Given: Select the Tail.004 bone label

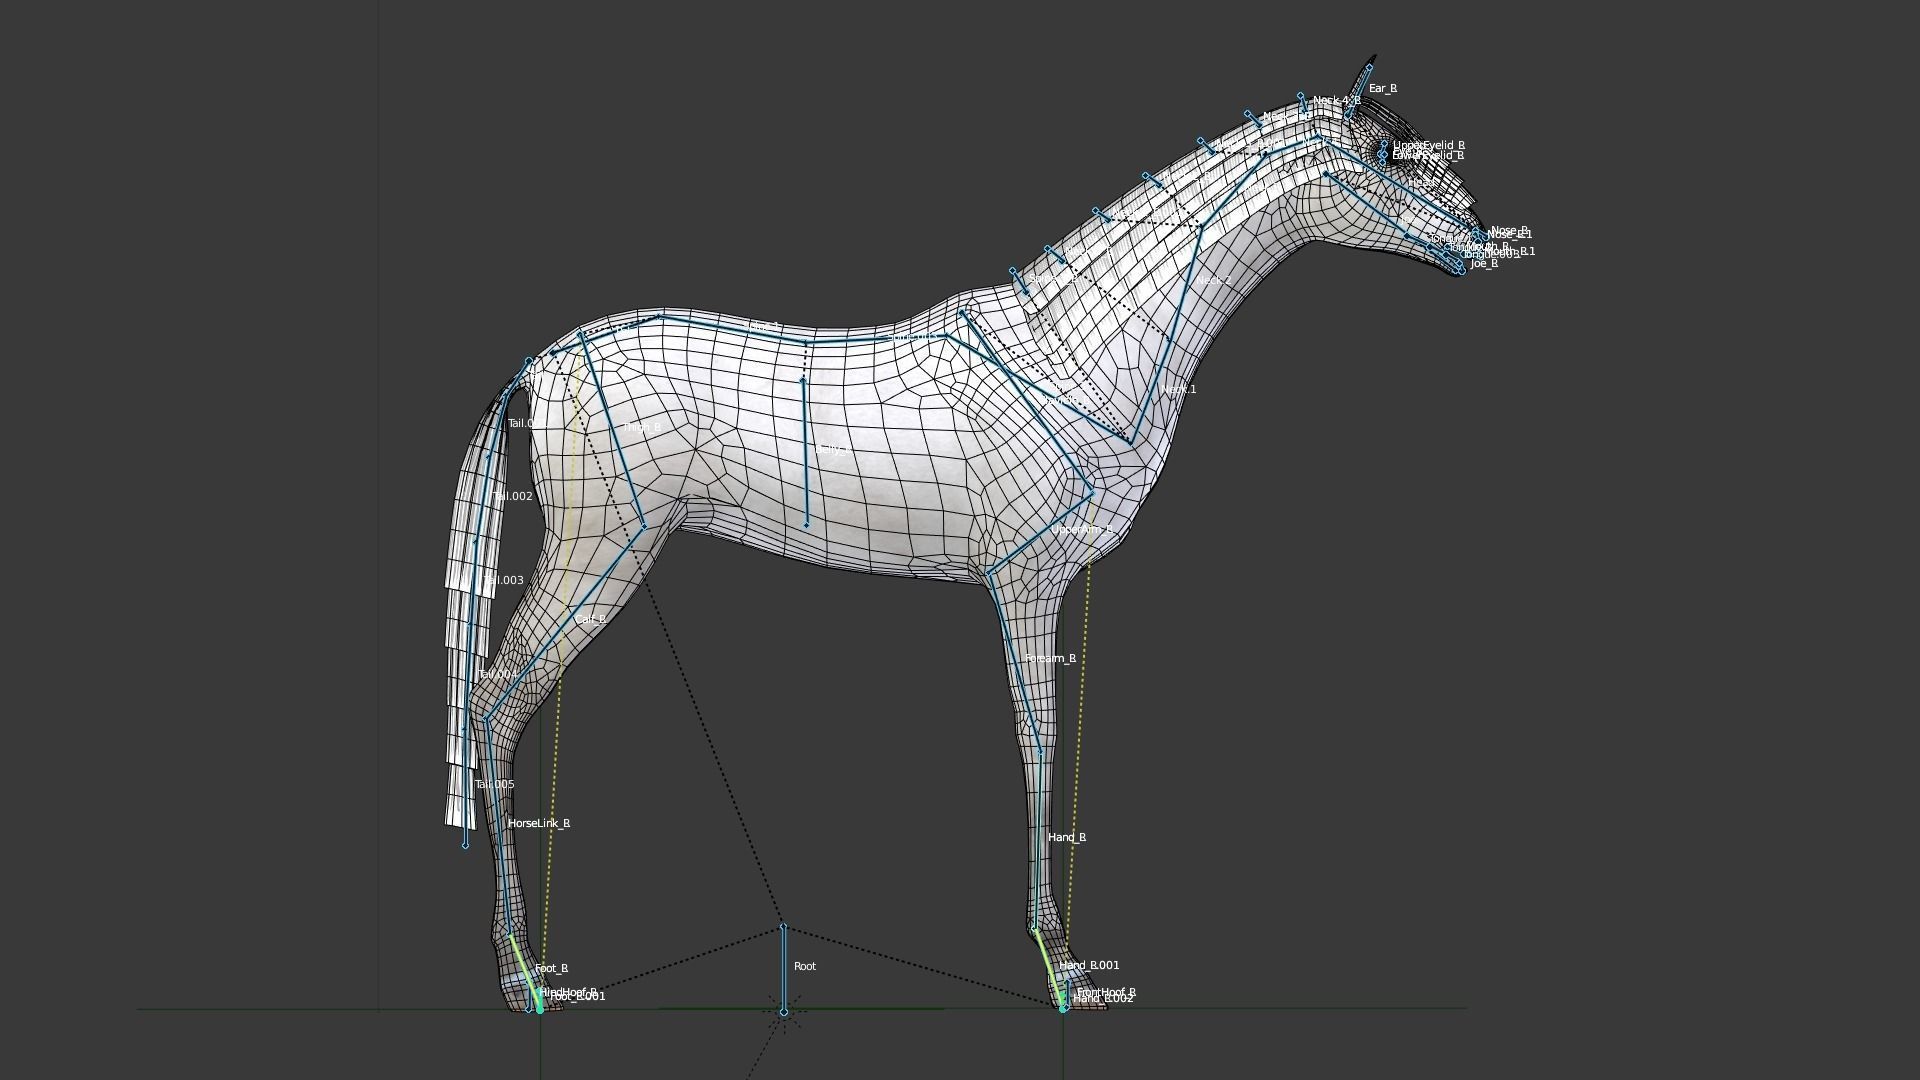Looking at the screenshot, I should point(497,674).
